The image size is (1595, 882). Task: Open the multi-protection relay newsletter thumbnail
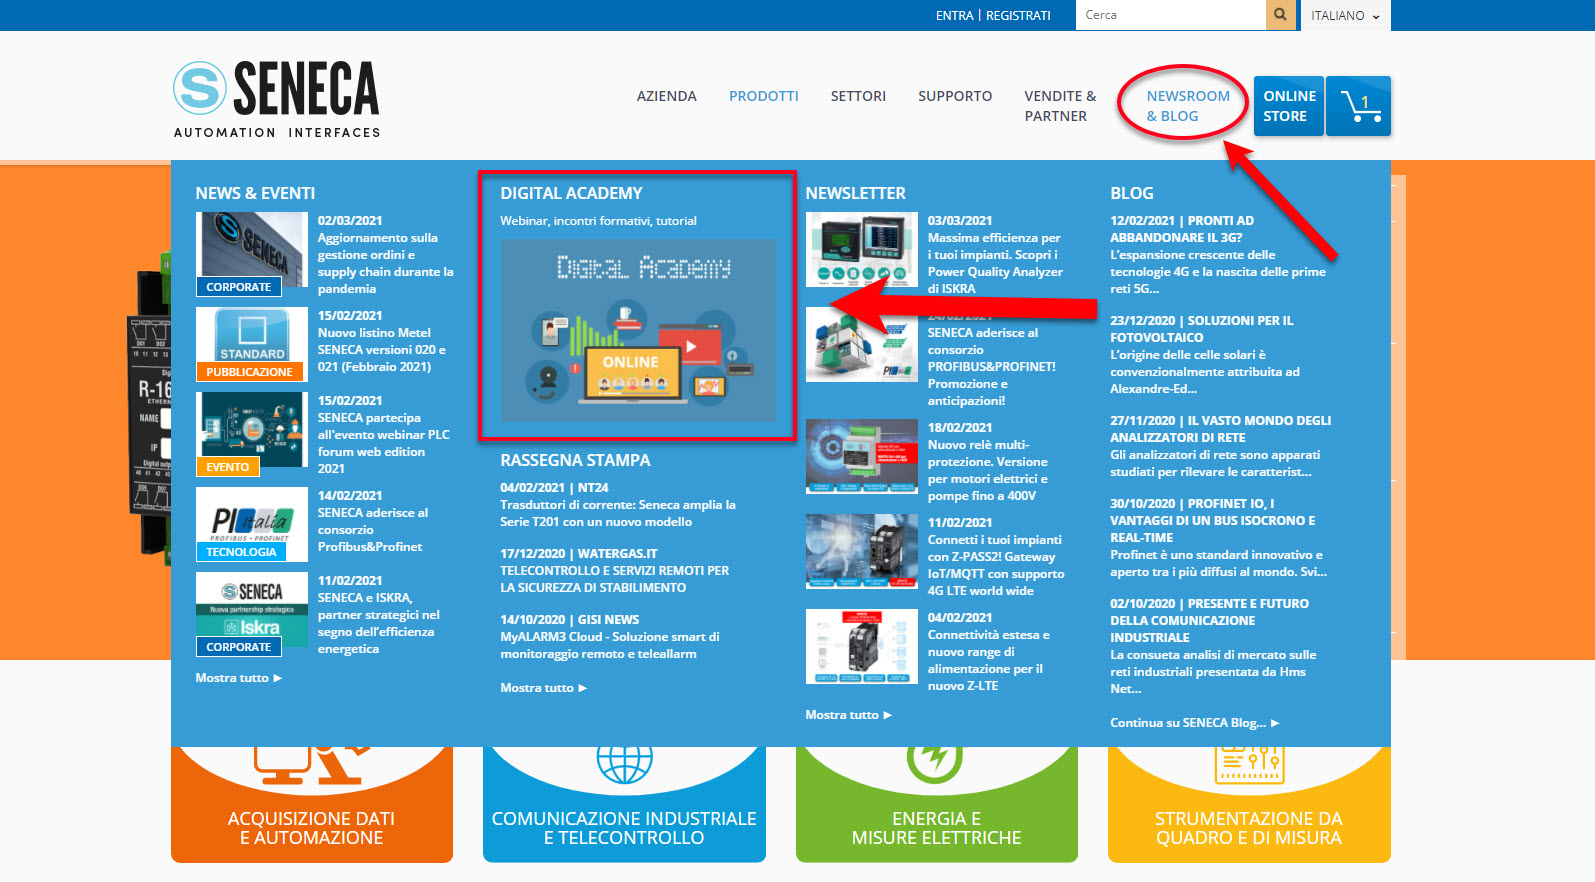coord(862,456)
